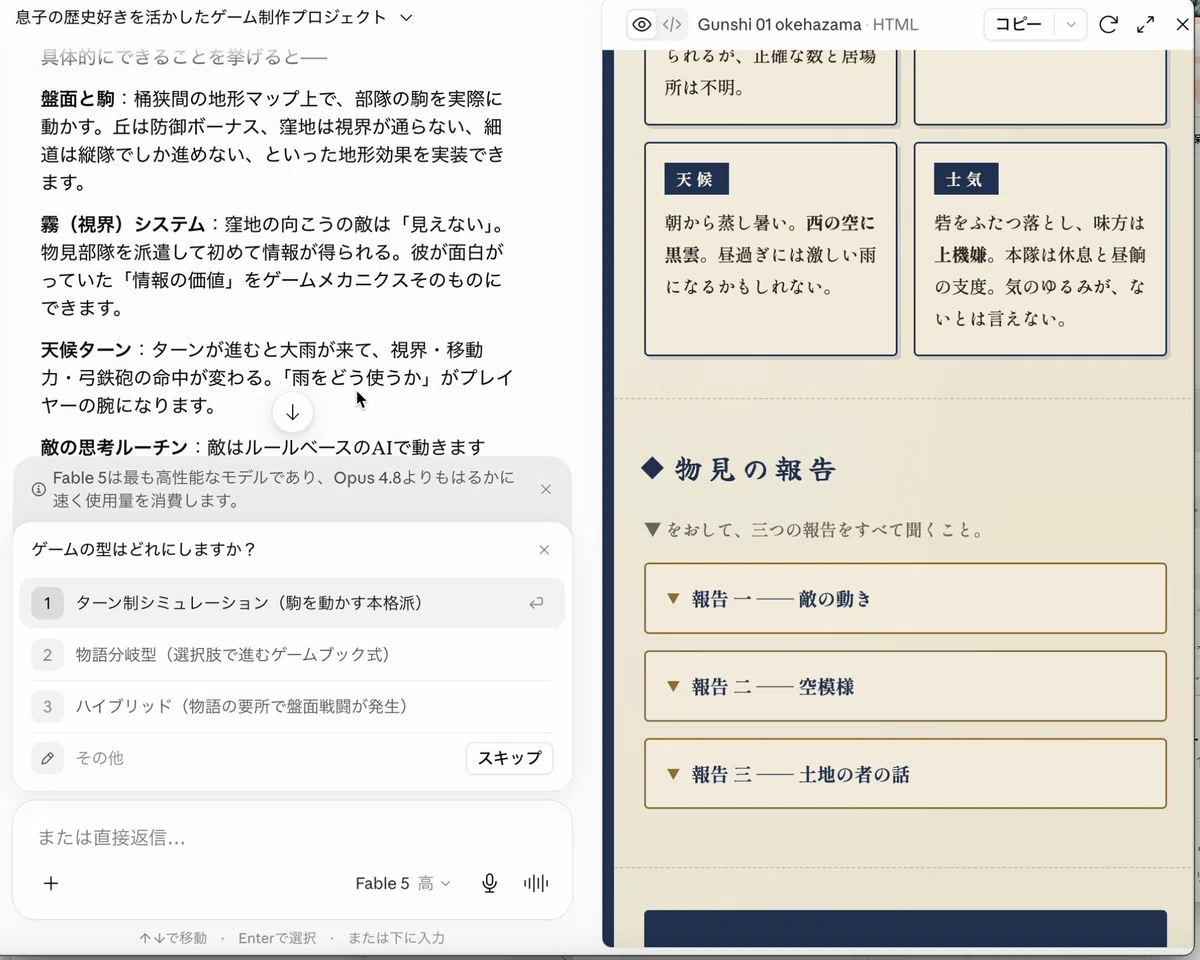Expand 報告 三 — 土地の者の話
1200x960 pixels.
tap(906, 774)
